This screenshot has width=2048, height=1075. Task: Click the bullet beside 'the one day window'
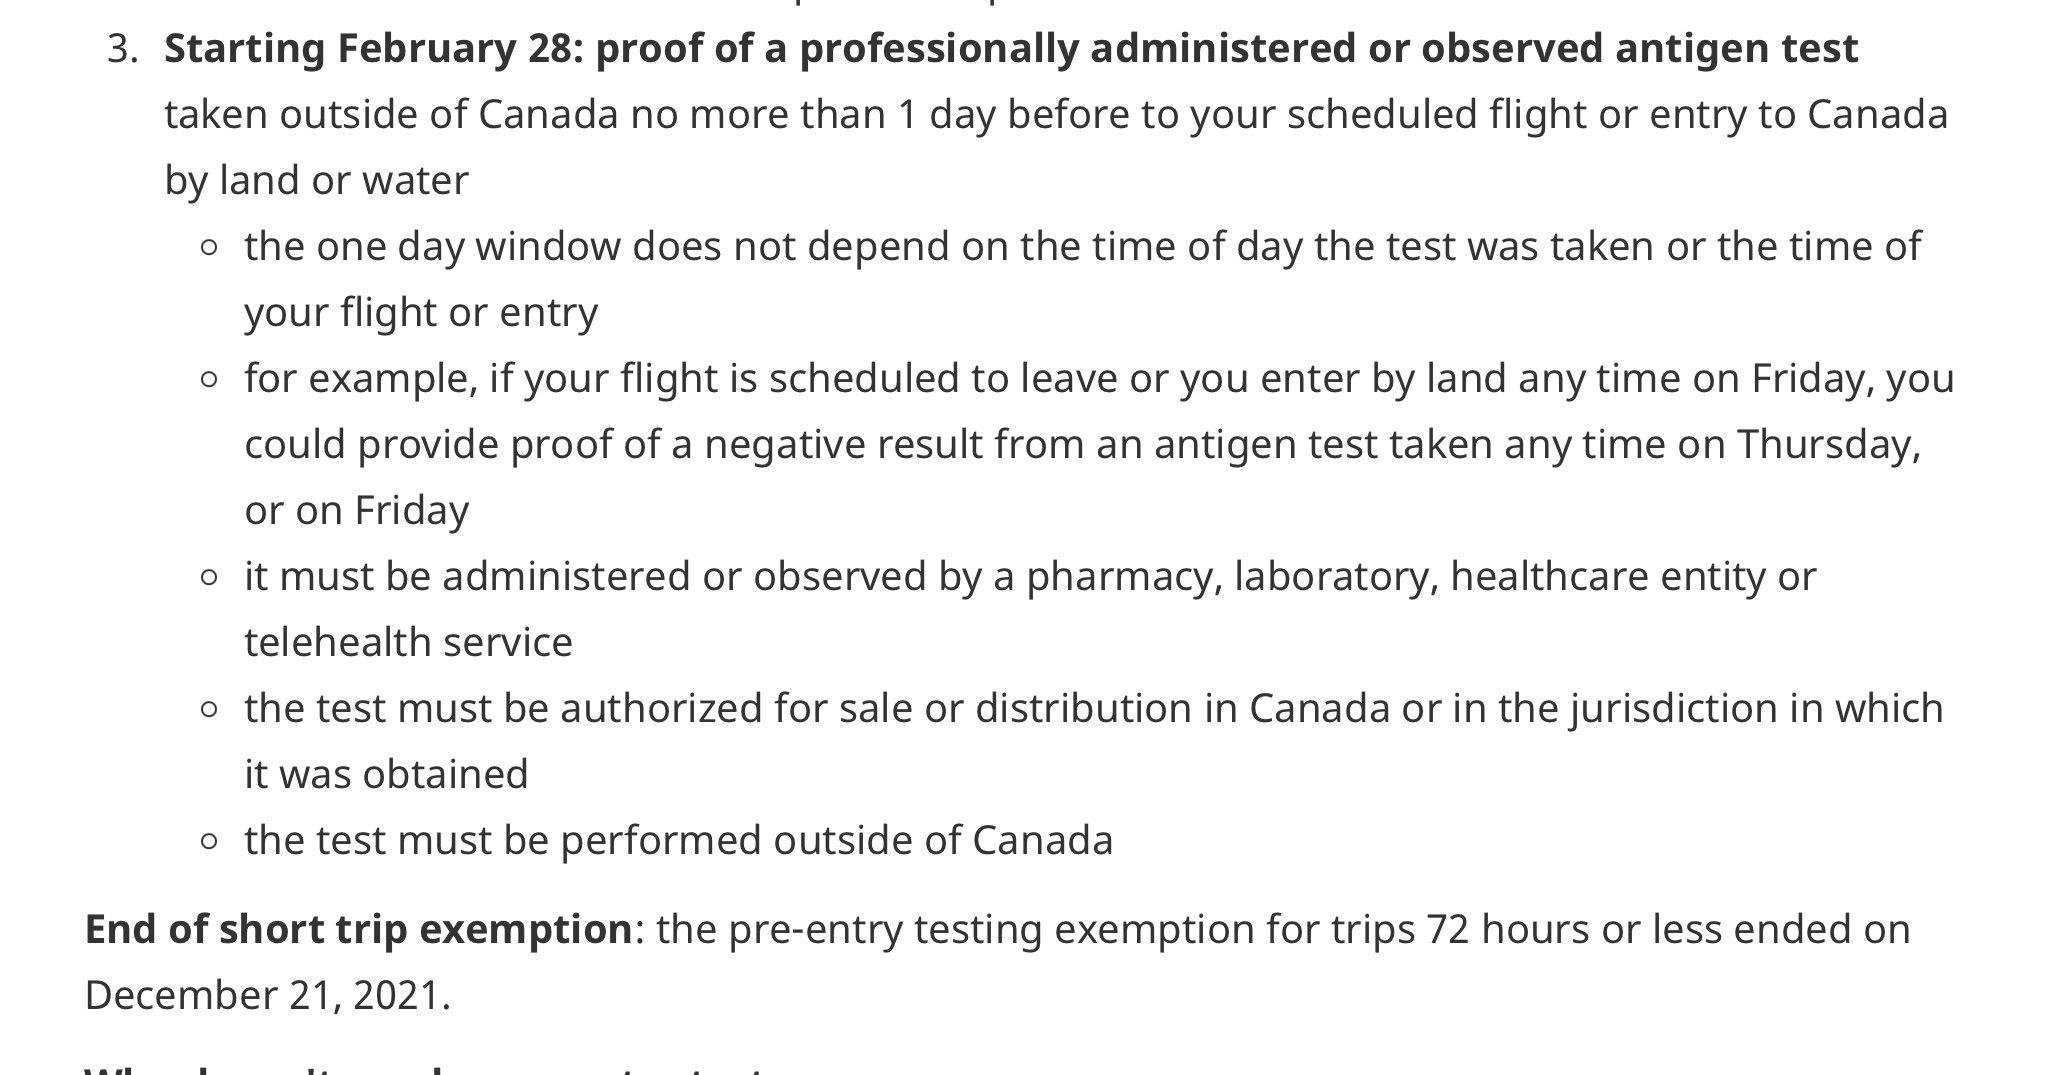pyautogui.click(x=209, y=248)
